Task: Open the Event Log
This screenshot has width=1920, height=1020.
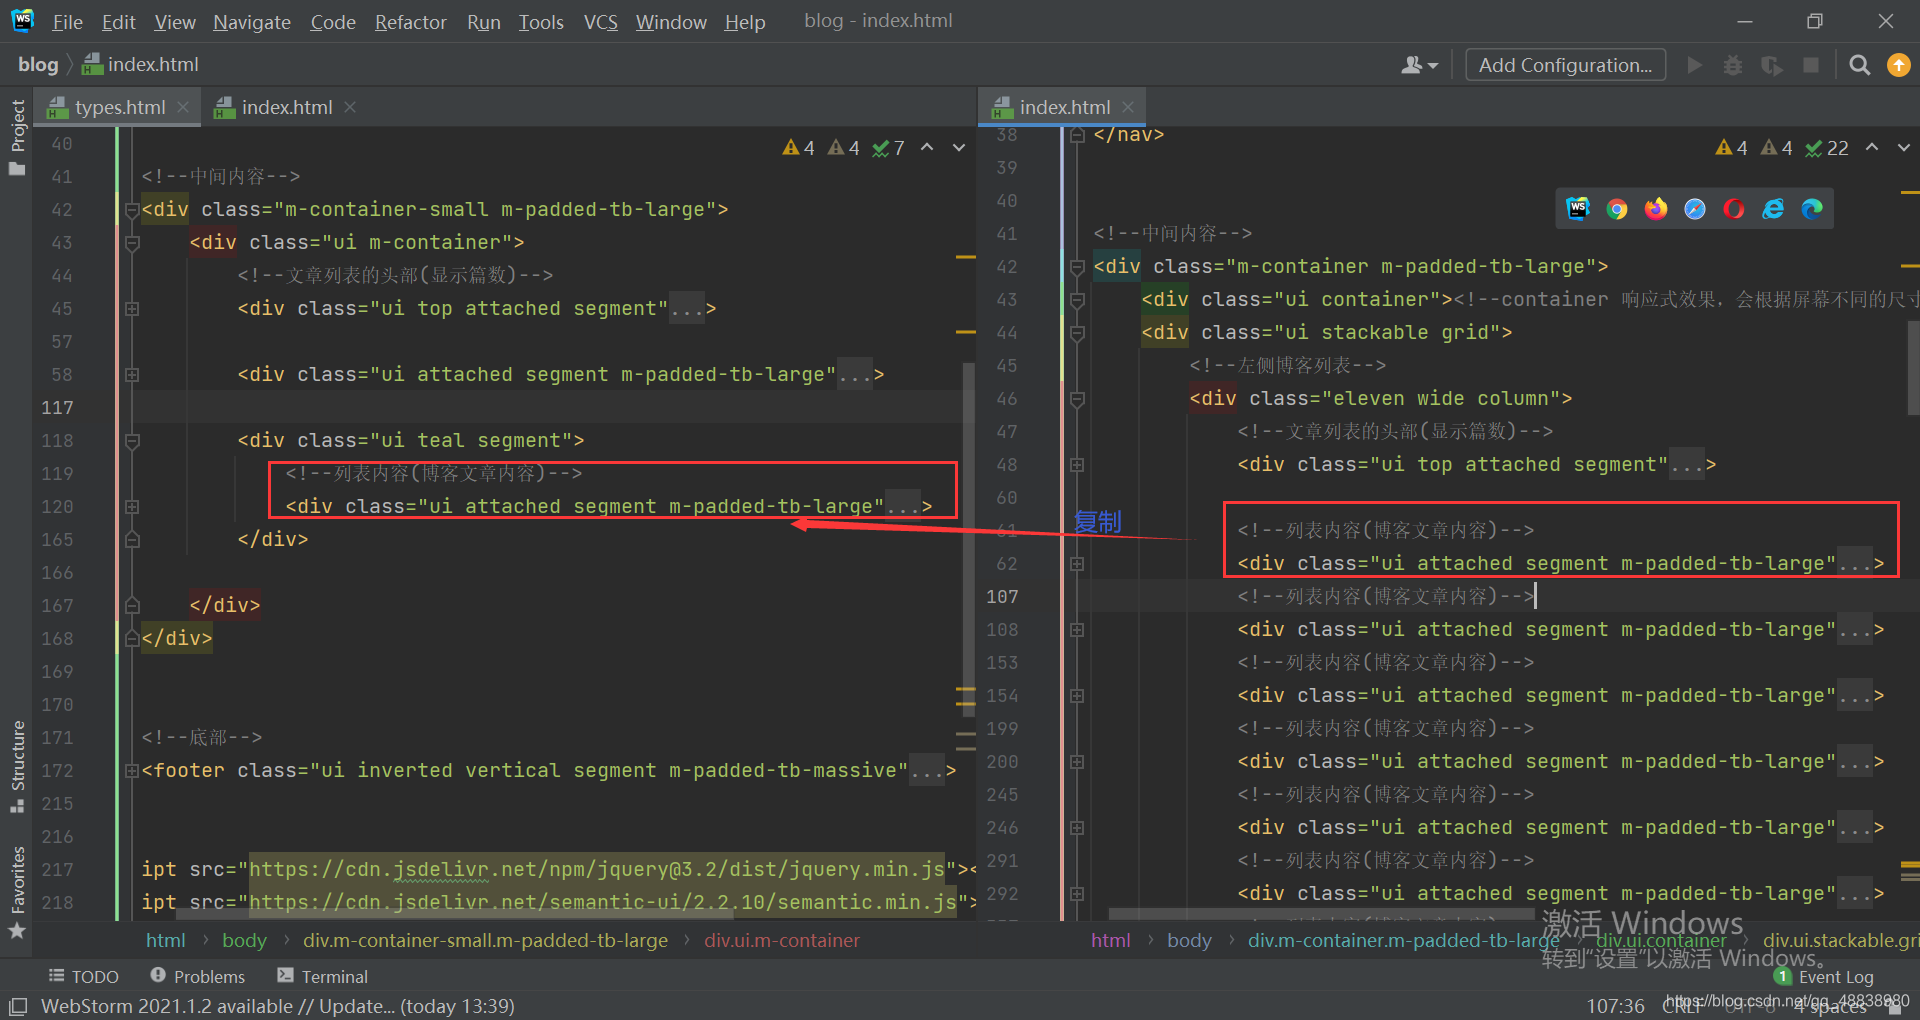Action: click(x=1824, y=977)
